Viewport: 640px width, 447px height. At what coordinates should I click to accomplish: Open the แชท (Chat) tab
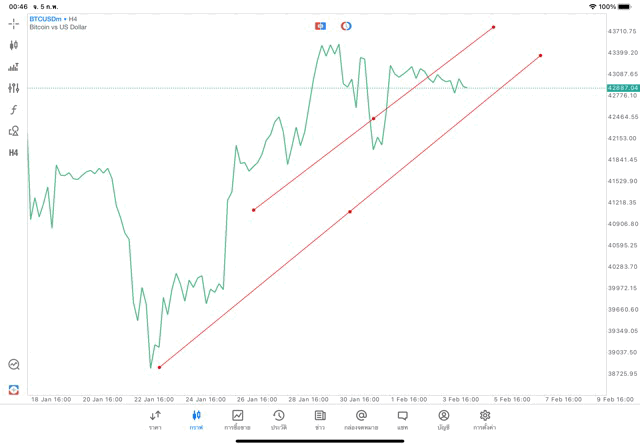point(402,419)
